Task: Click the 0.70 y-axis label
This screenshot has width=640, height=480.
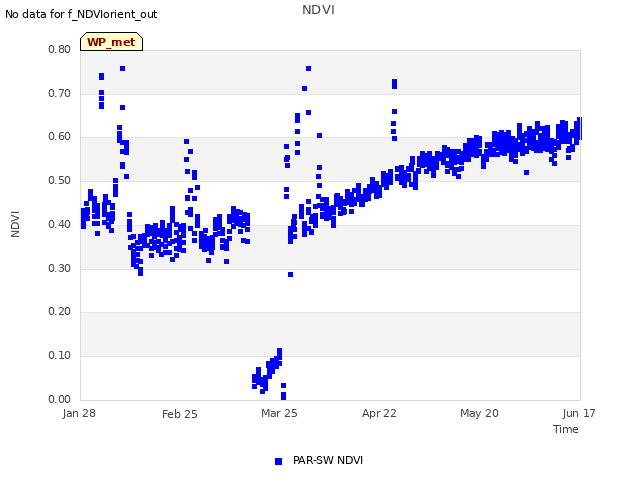Action: pos(59,93)
